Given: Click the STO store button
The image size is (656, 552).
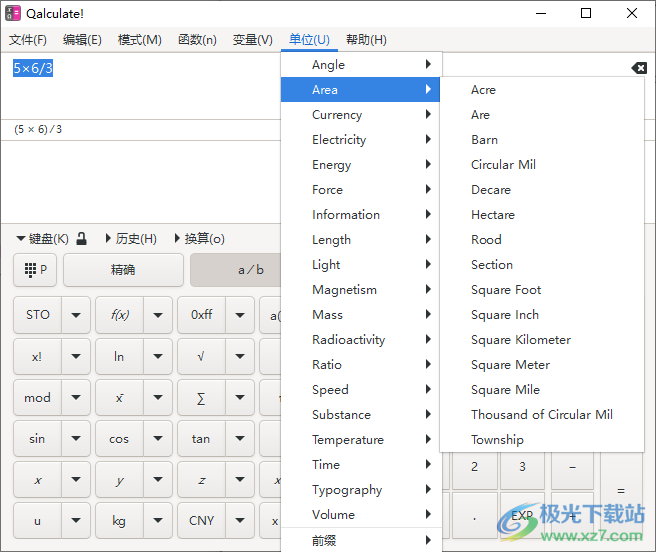Looking at the screenshot, I should click(x=38, y=315).
